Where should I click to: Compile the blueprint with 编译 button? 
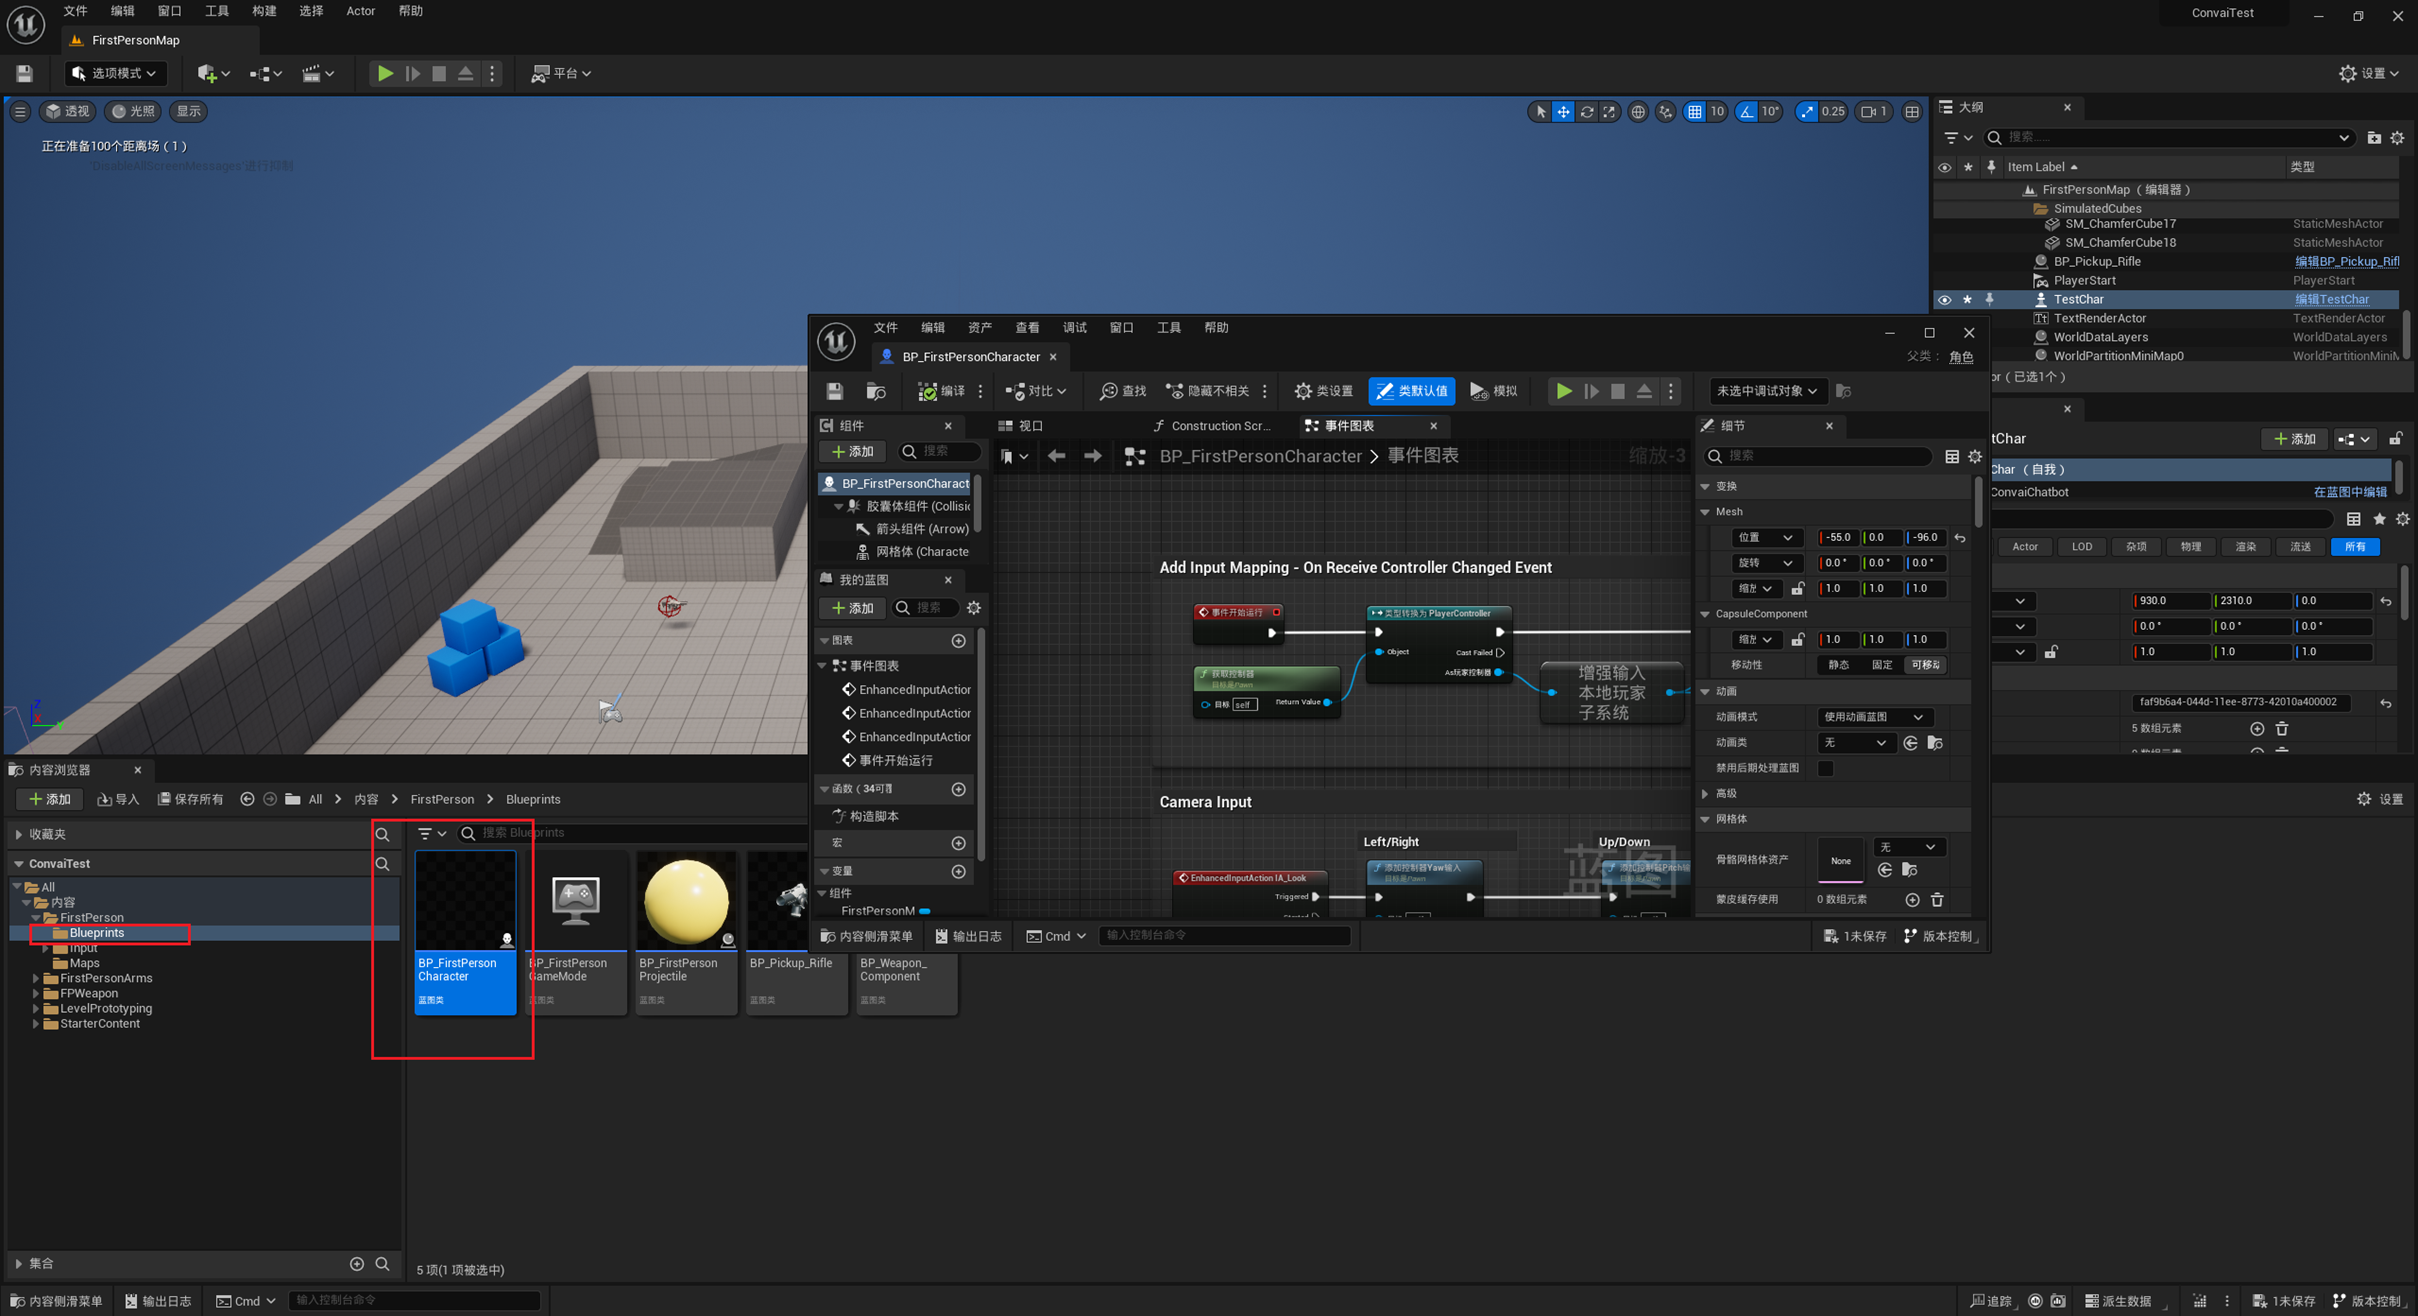point(942,391)
